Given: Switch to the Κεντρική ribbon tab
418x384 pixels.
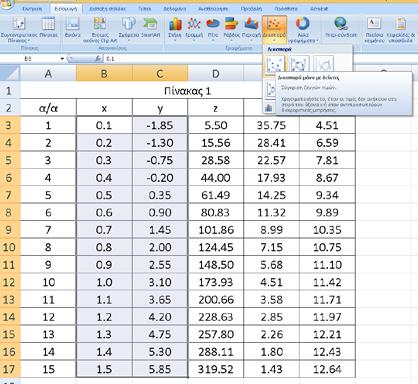Looking at the screenshot, I should coord(32,9).
